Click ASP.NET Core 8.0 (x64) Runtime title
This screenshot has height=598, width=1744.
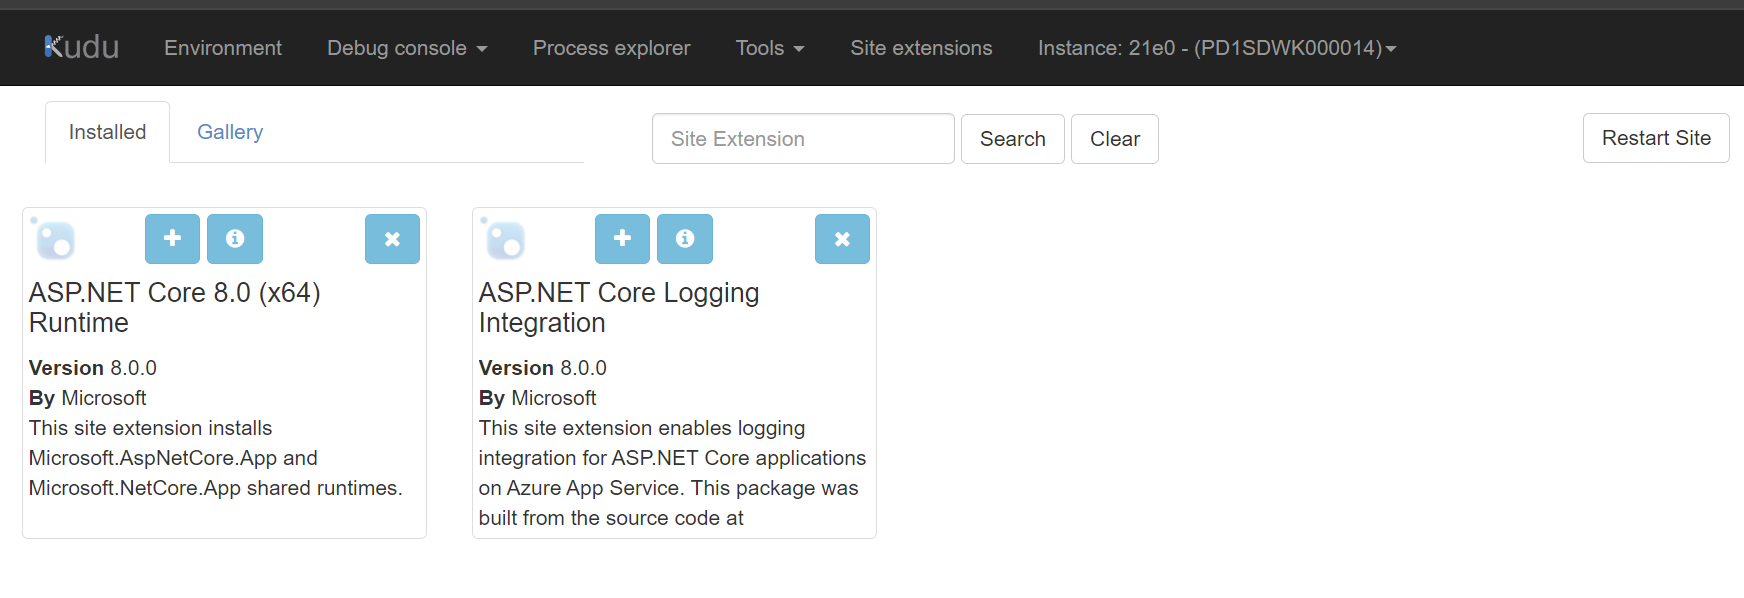(175, 307)
